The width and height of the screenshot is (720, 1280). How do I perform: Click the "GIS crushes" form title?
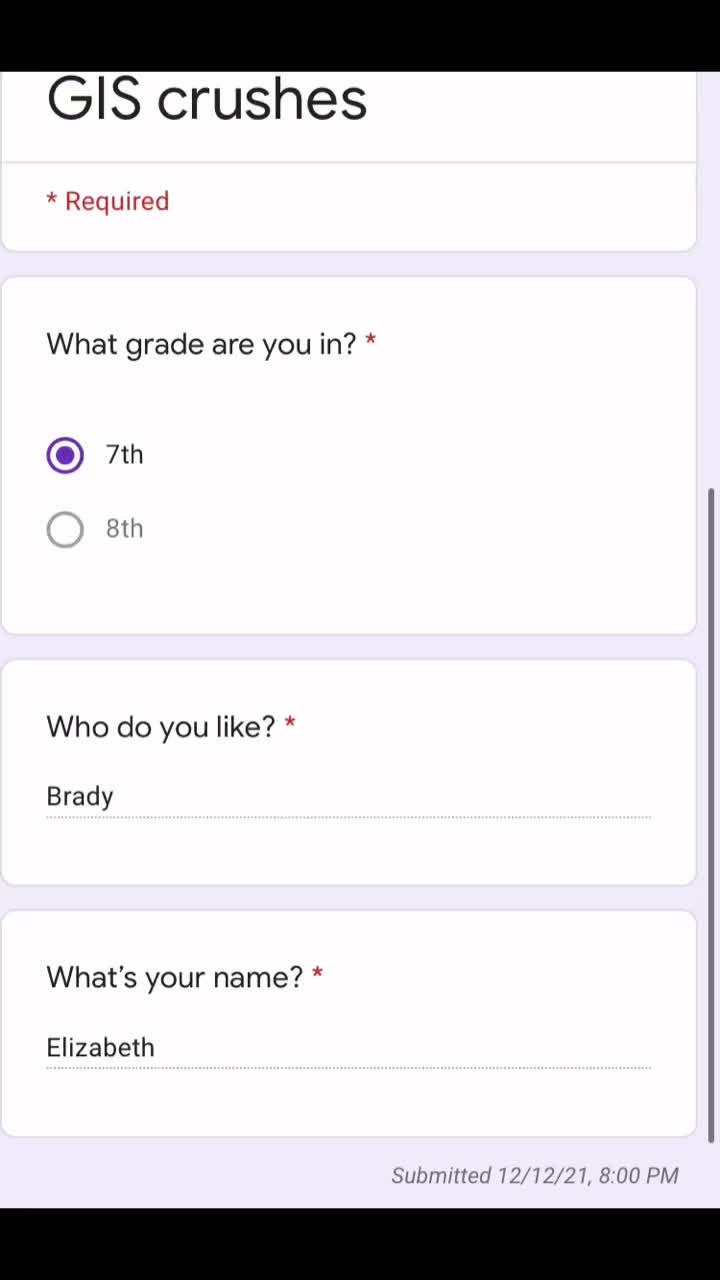pos(207,99)
